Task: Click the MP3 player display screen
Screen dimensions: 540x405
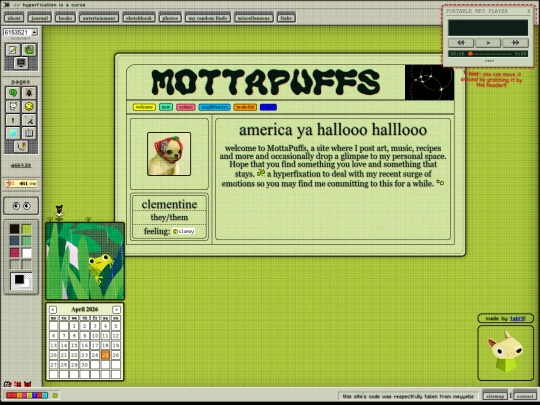Action: (x=488, y=28)
